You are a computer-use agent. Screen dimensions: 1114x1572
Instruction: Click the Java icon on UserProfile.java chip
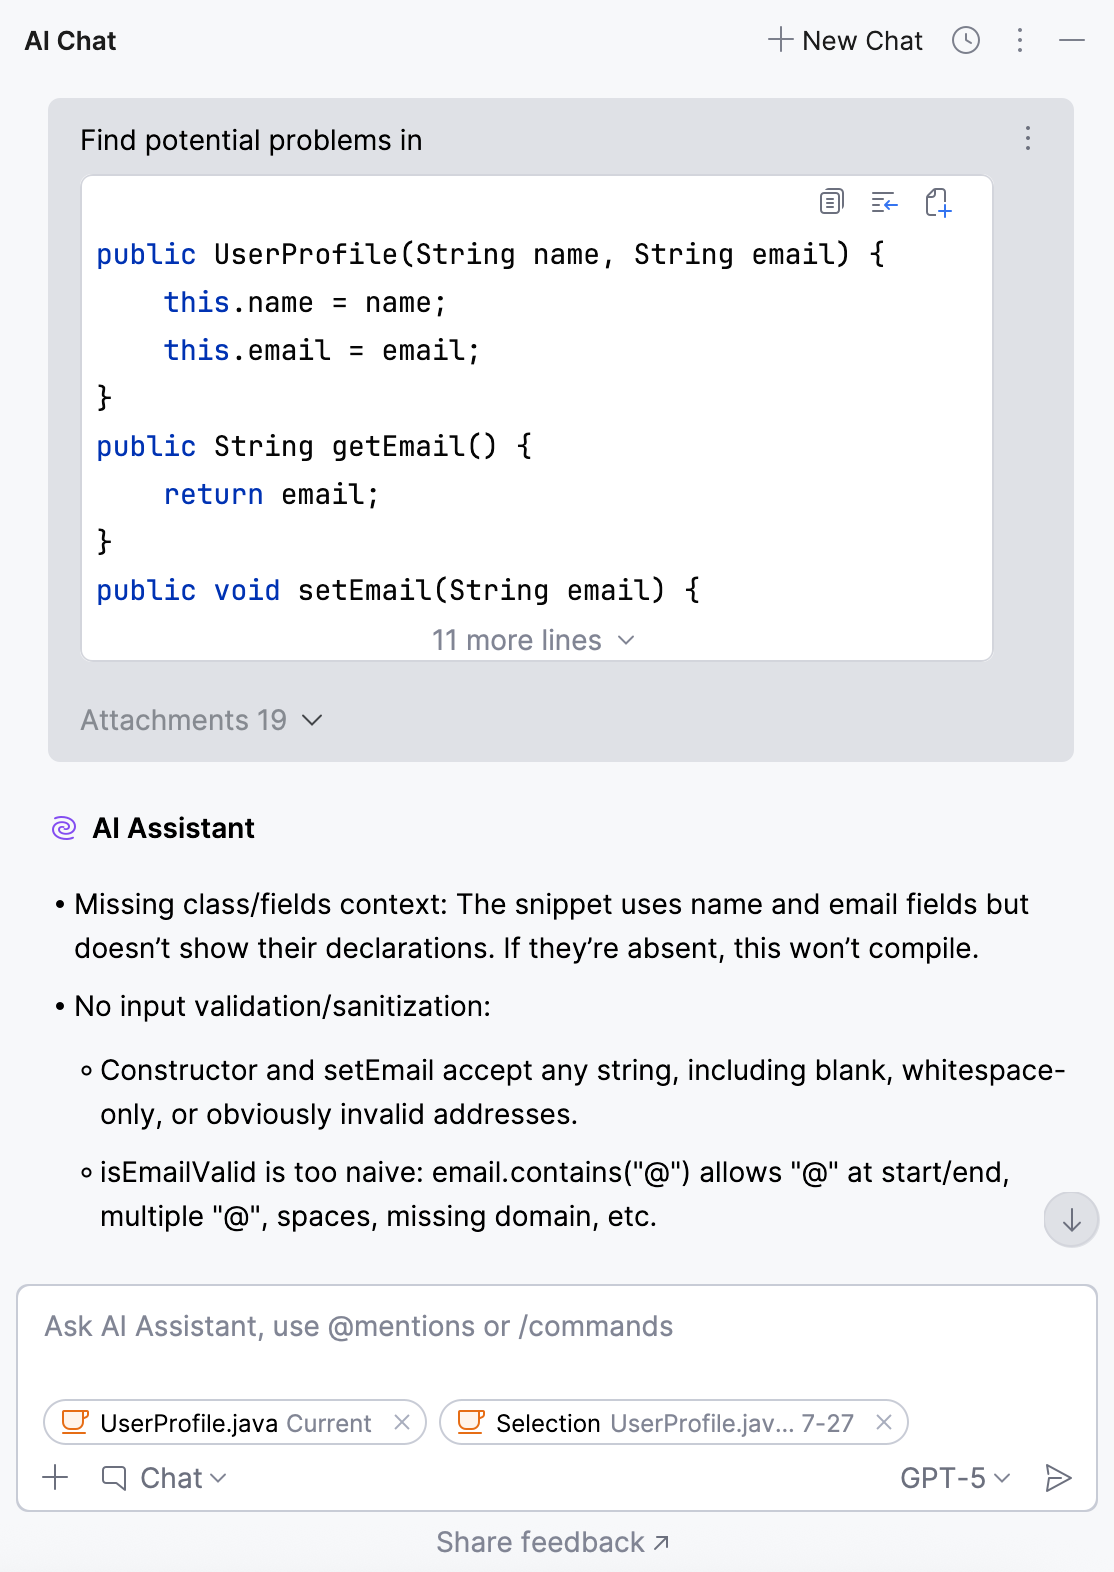pos(74,1422)
